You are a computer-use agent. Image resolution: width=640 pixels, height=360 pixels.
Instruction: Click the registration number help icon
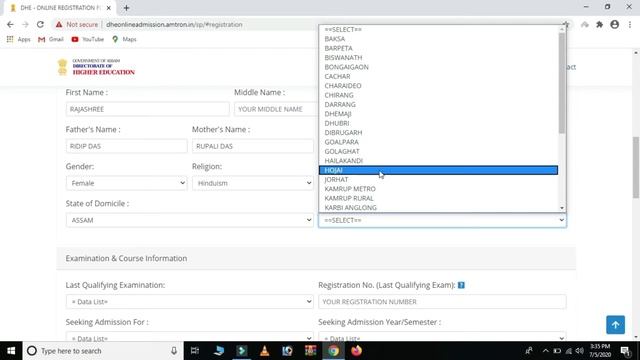tap(461, 285)
